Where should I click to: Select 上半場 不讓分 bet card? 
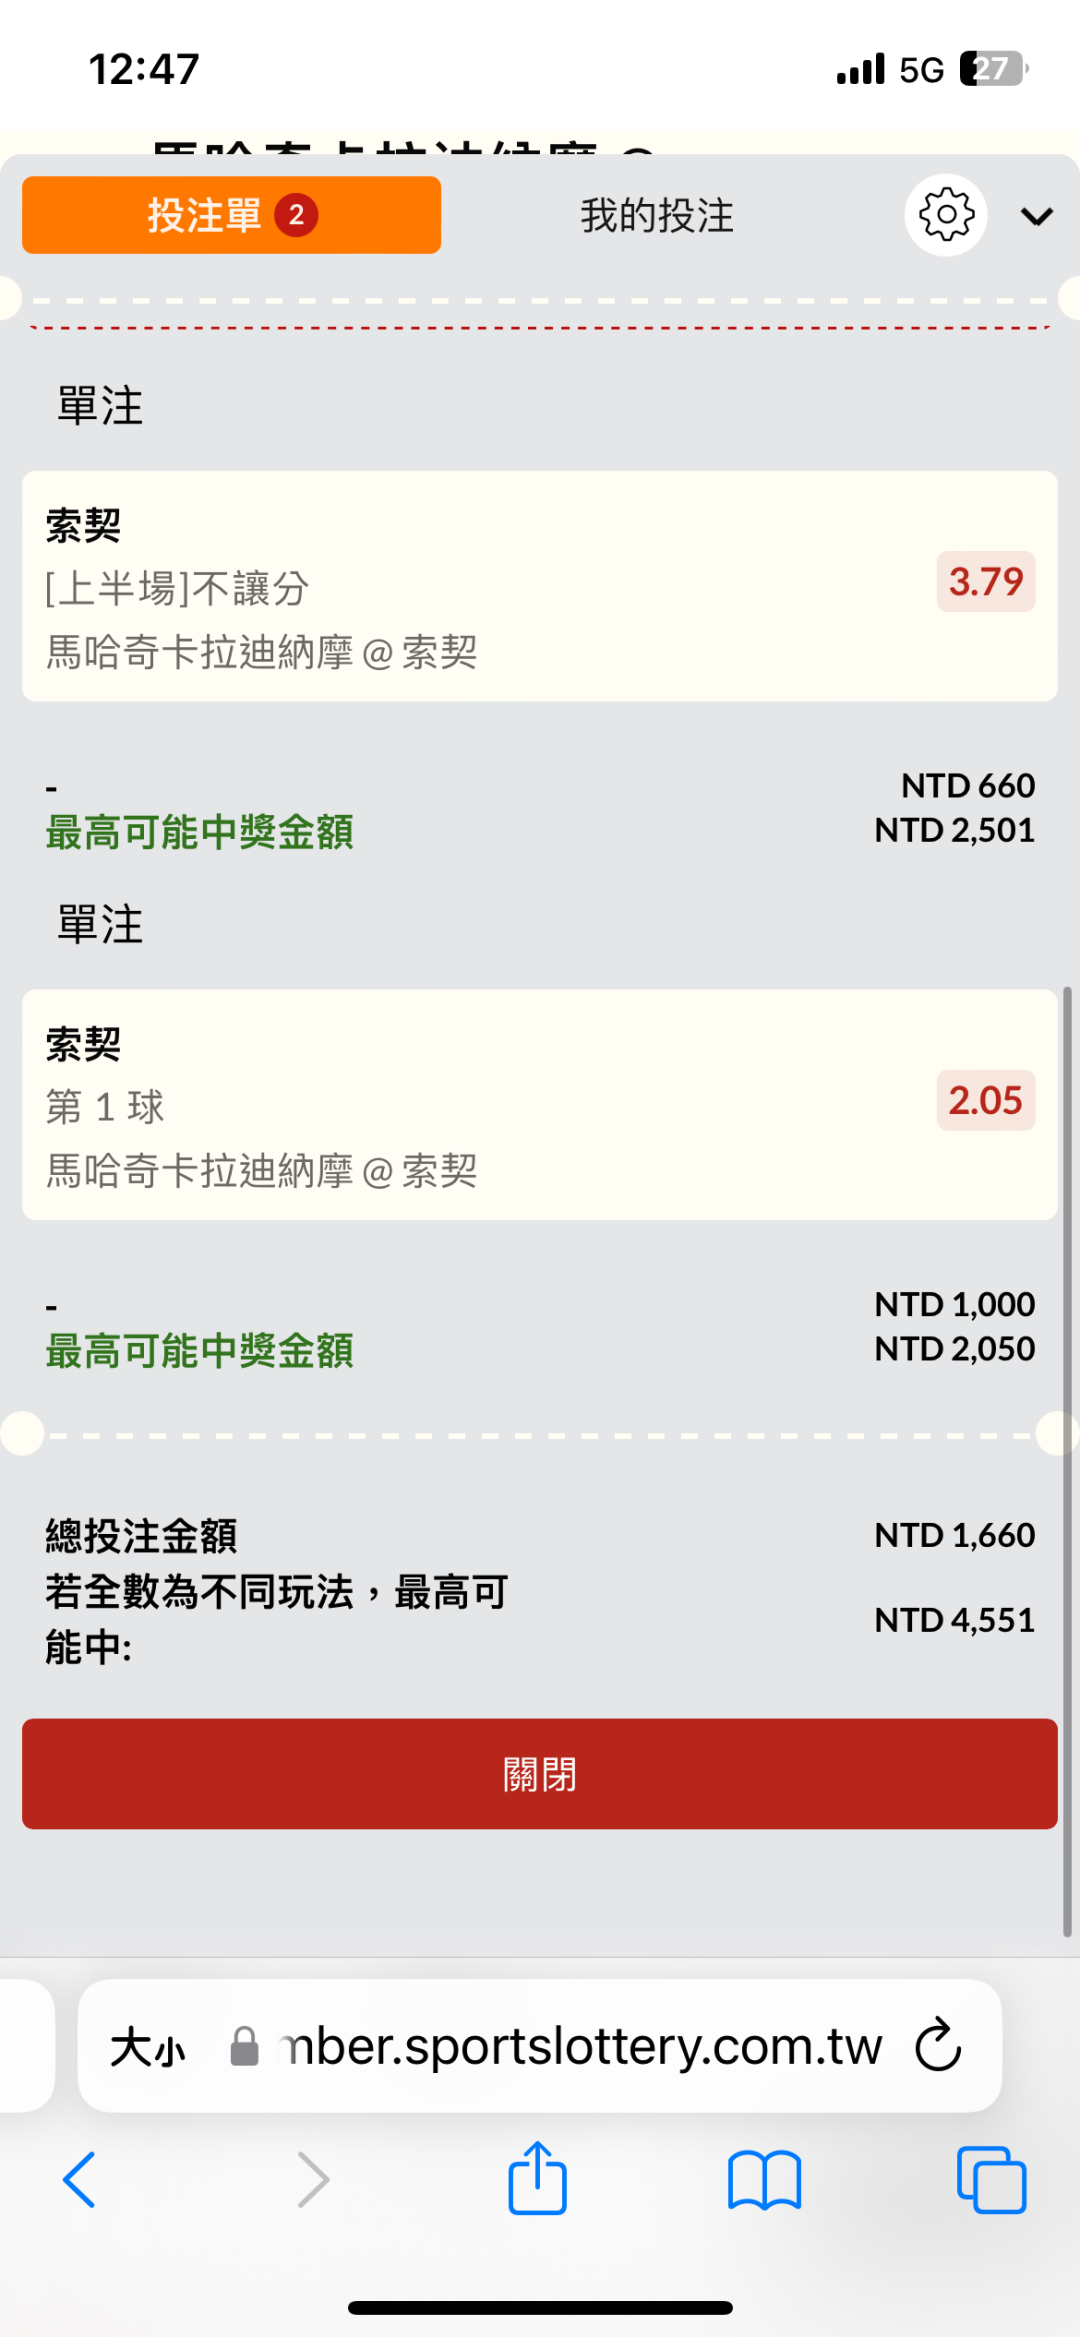click(480, 586)
